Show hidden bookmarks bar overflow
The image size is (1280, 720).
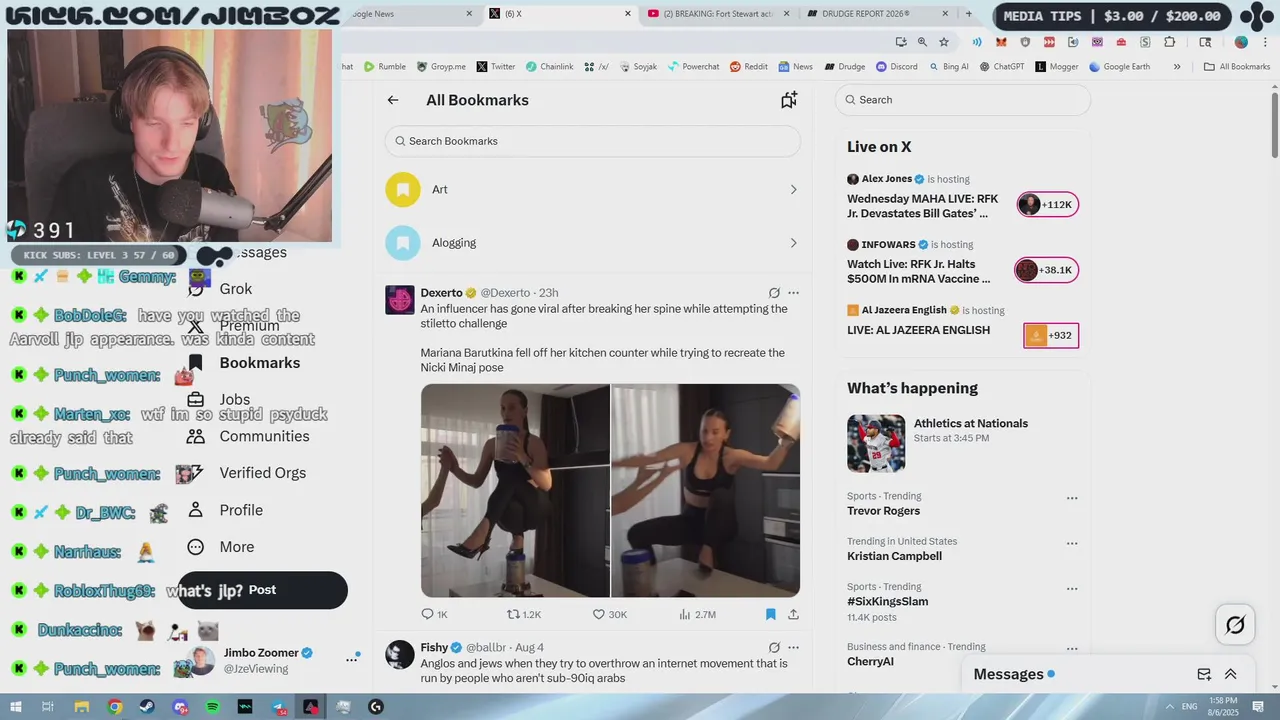tap(1177, 67)
